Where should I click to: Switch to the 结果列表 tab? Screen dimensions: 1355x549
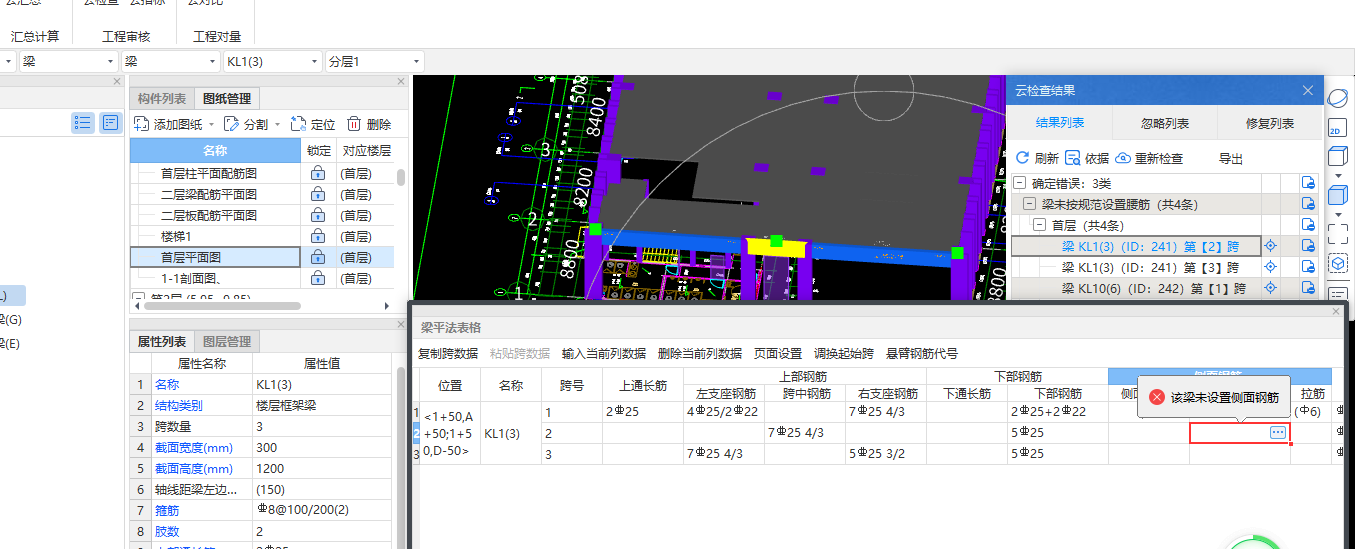1059,123
